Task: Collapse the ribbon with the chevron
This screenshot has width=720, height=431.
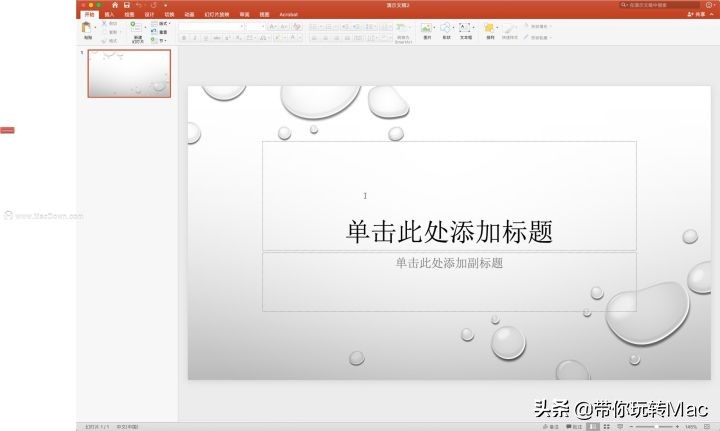Action: 712,14
